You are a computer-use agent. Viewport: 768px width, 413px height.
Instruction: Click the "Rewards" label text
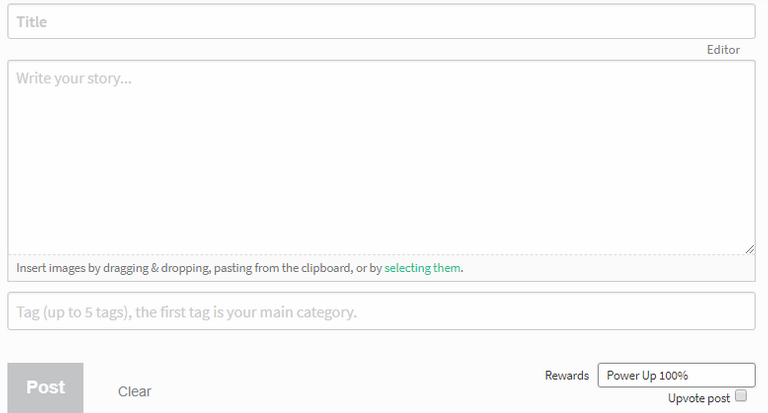566,376
